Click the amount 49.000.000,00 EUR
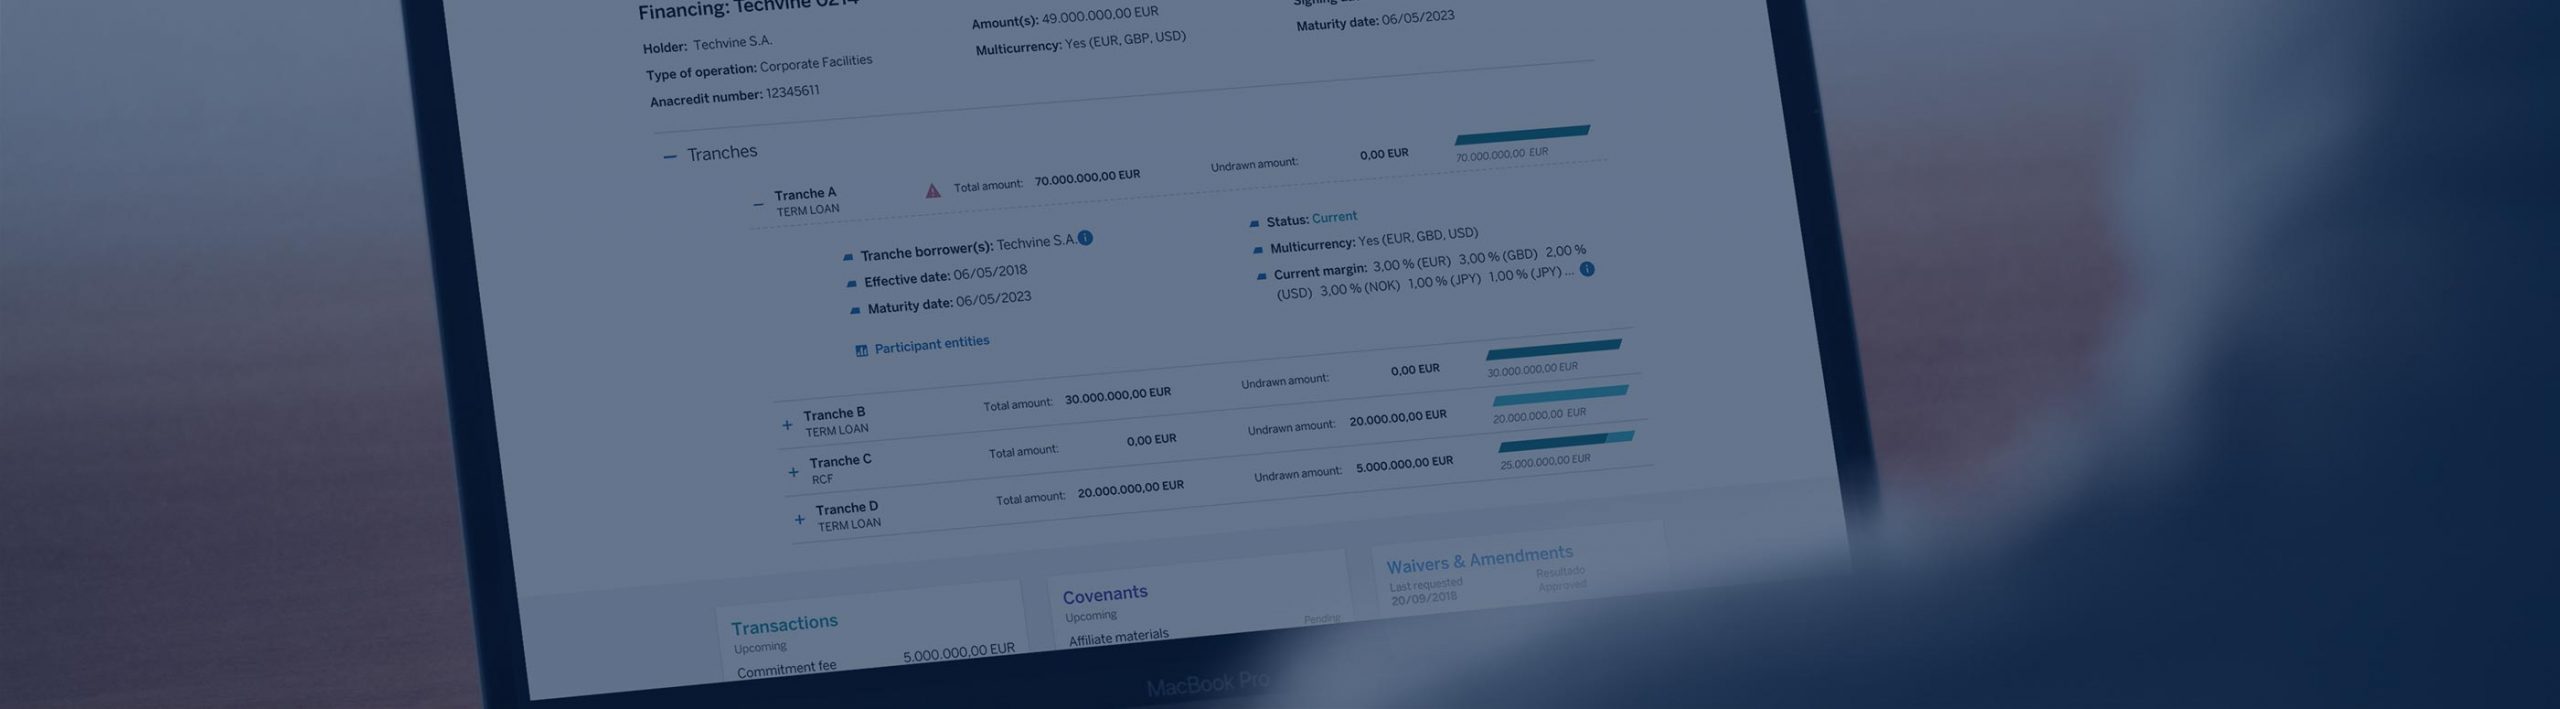The height and width of the screenshot is (709, 2560). pyautogui.click(x=1100, y=16)
